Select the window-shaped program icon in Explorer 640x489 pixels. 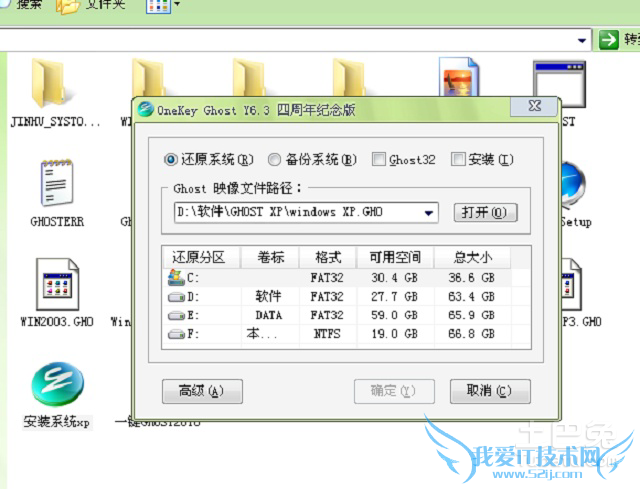click(x=560, y=84)
